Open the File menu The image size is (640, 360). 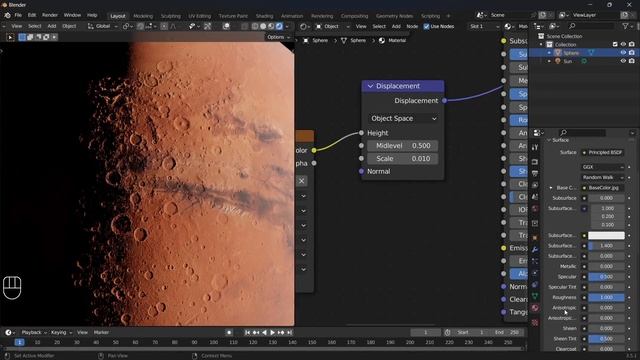[18, 15]
